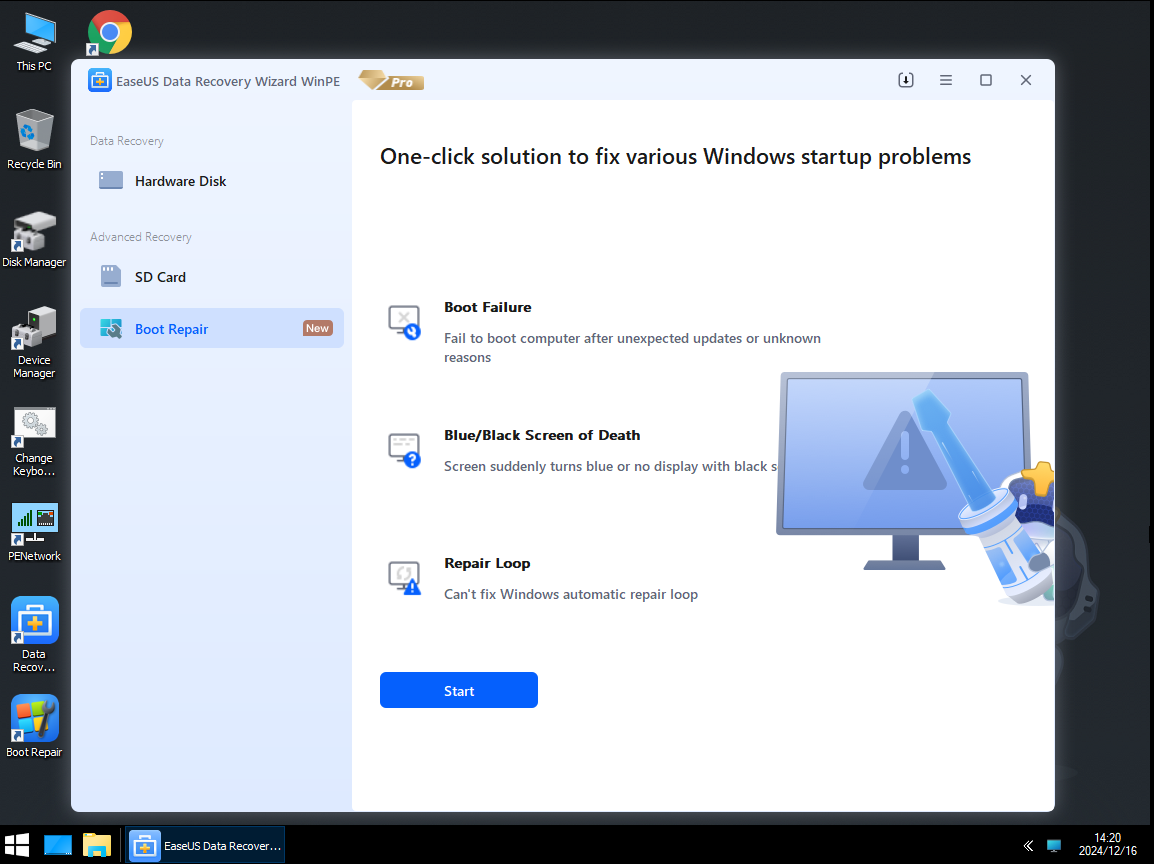Close the EaseUS Data Recovery window

click(1026, 80)
